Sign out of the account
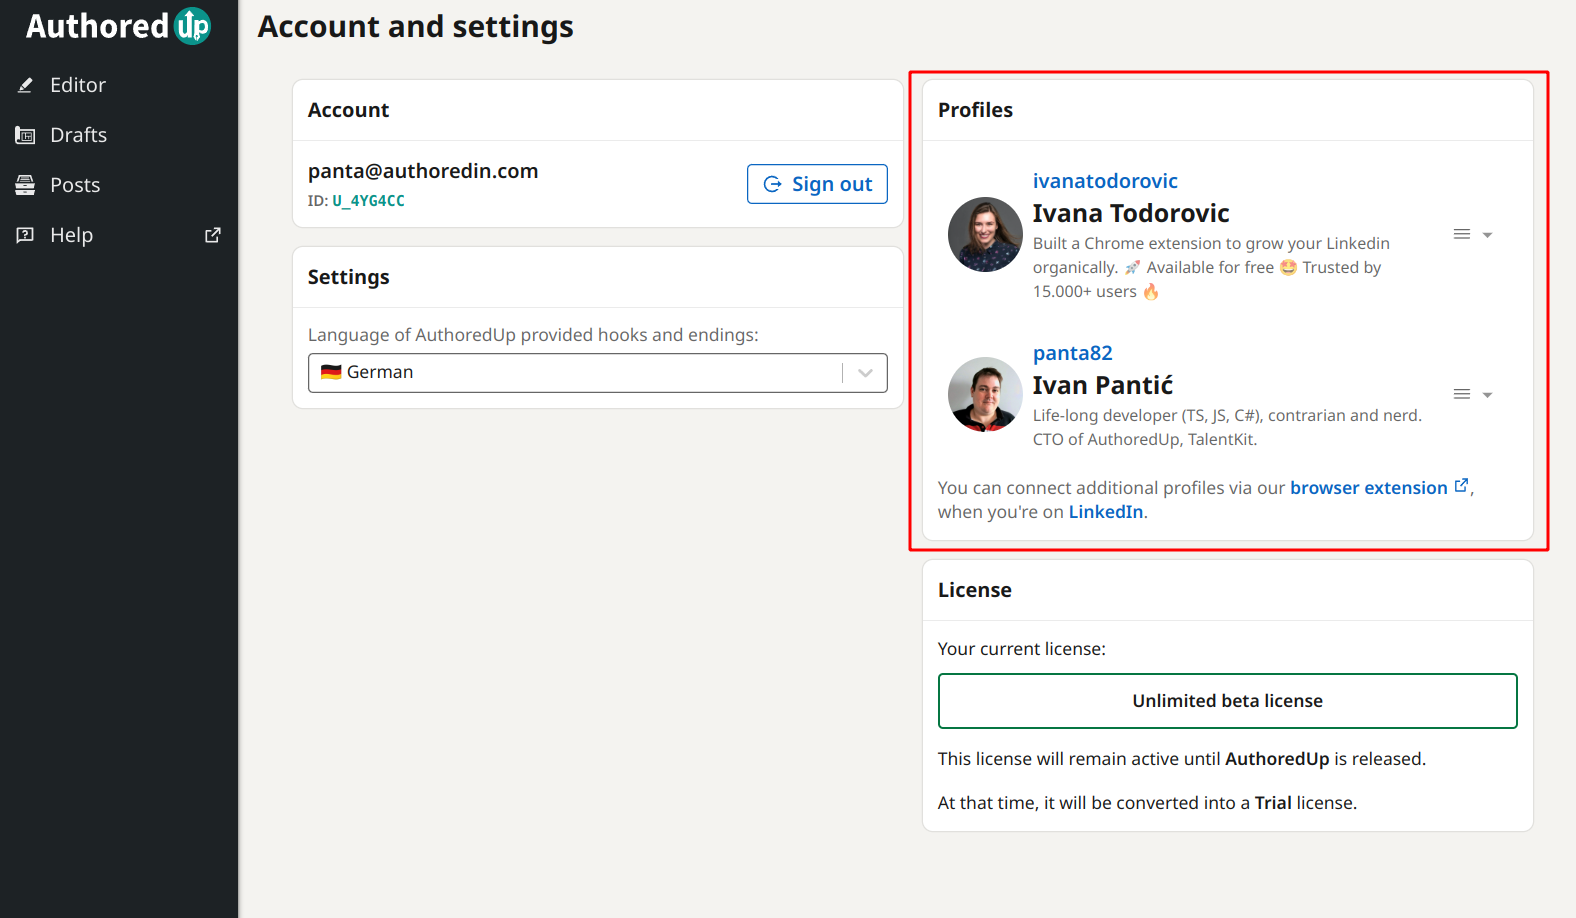Image resolution: width=1576 pixels, height=918 pixels. (x=817, y=184)
